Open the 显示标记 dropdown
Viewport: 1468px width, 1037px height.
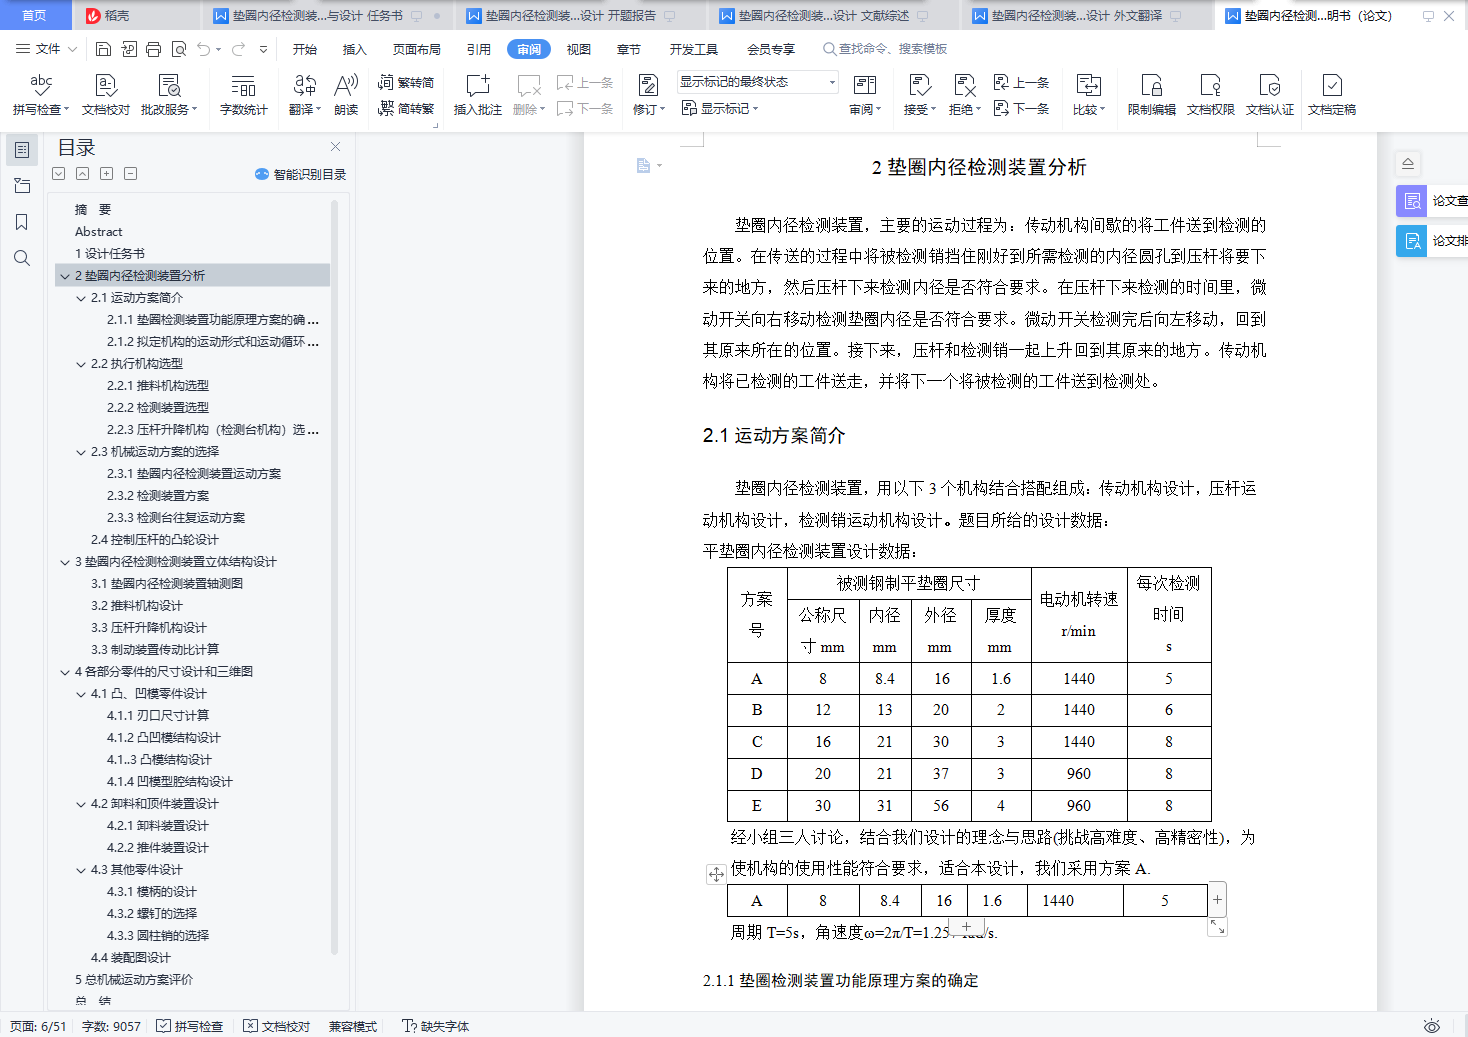(720, 108)
